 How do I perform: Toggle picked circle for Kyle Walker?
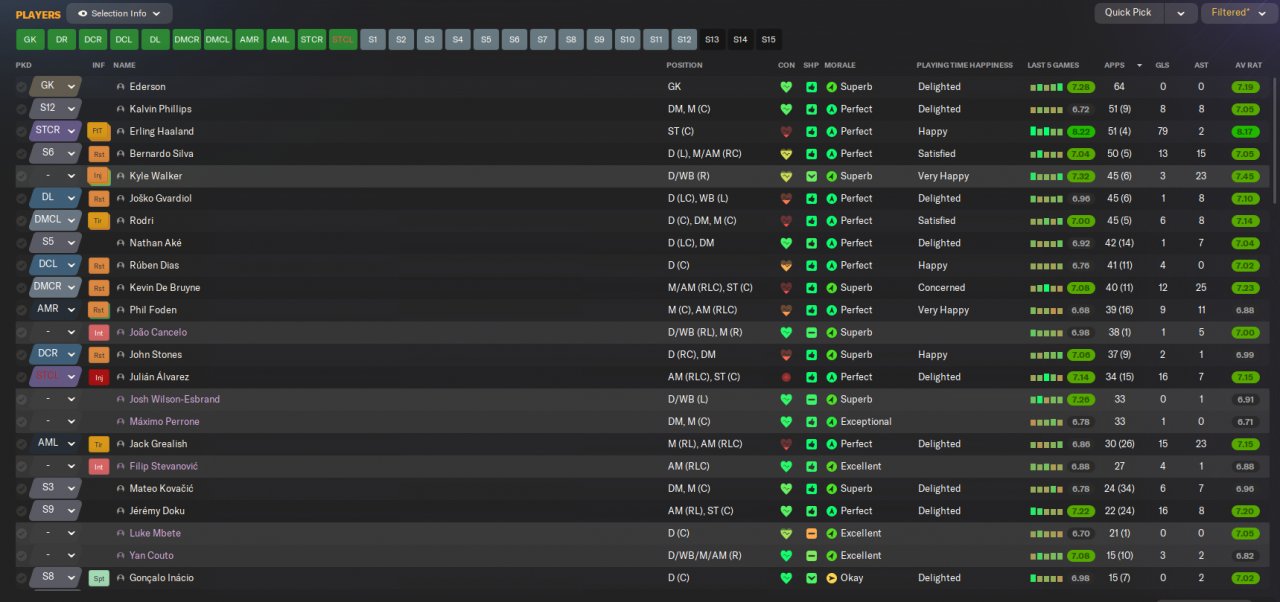click(22, 176)
